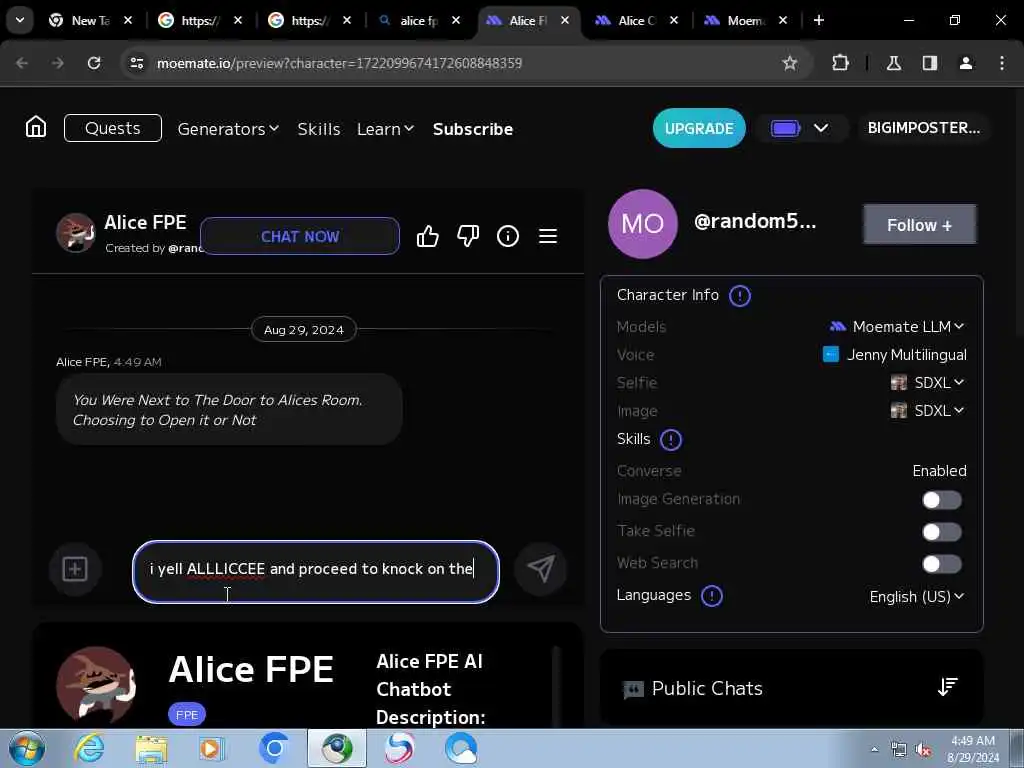Click the browser address bar URL

[x=340, y=63]
